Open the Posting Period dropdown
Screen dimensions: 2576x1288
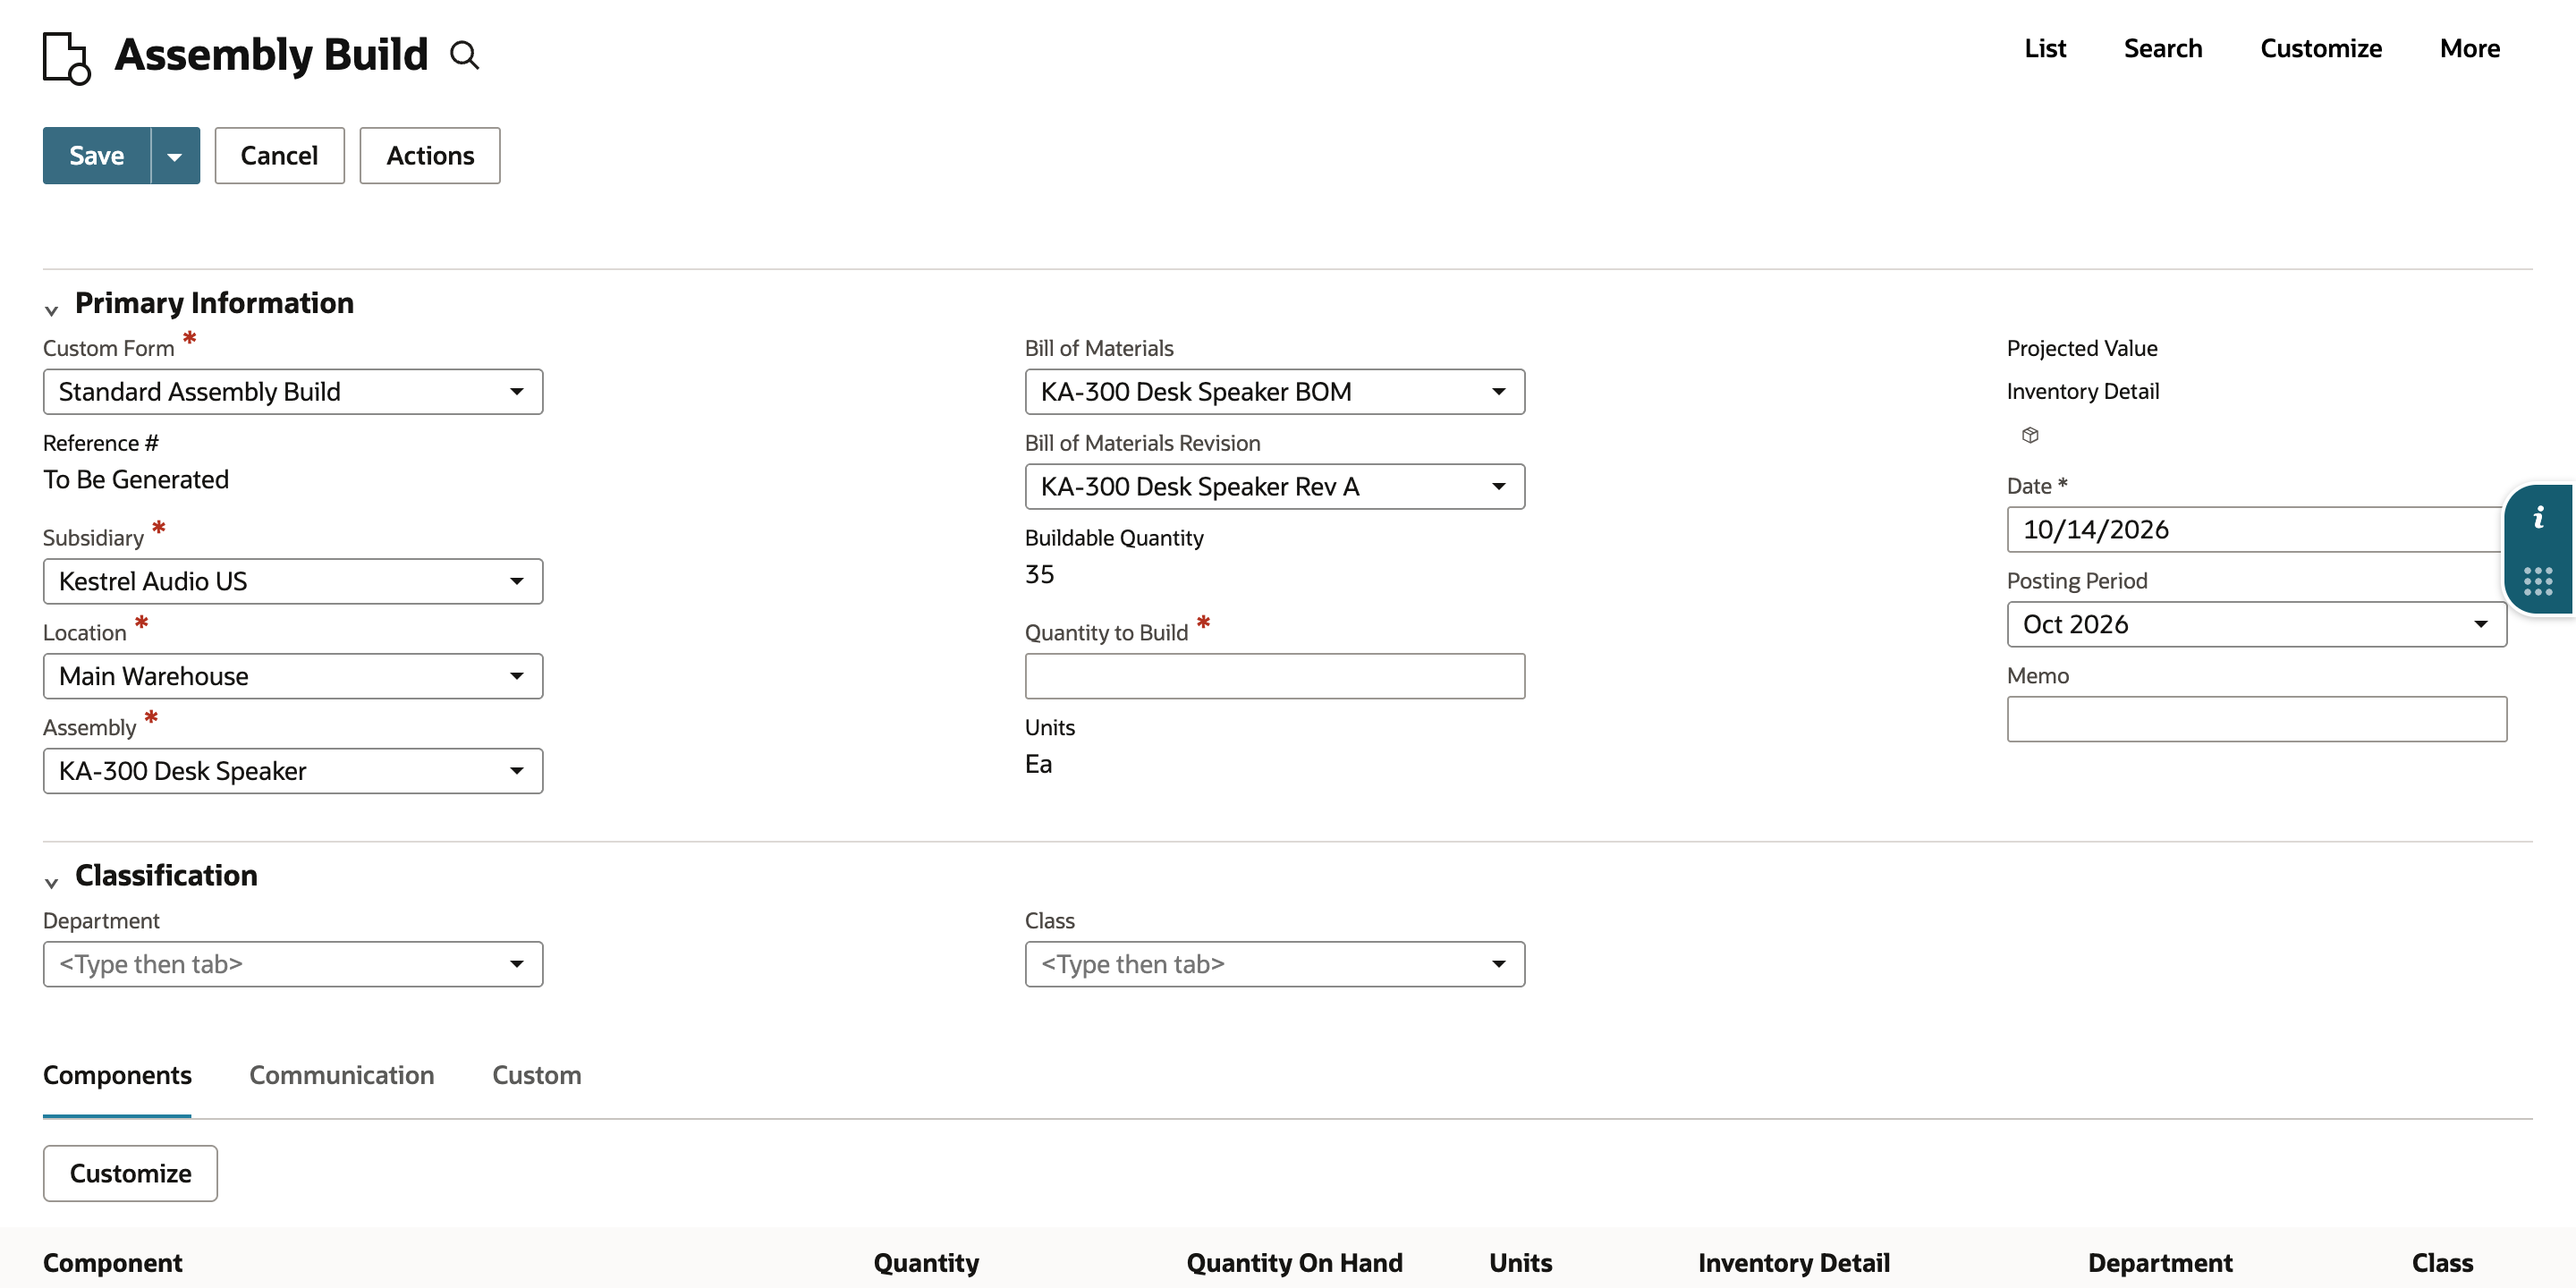(x=2257, y=624)
